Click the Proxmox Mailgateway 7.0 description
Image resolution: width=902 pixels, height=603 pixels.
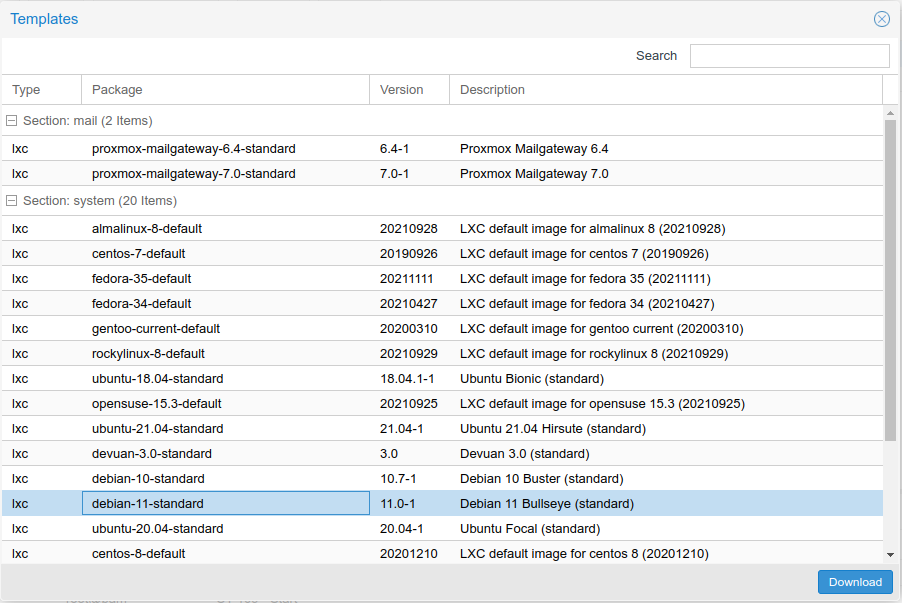coord(534,174)
